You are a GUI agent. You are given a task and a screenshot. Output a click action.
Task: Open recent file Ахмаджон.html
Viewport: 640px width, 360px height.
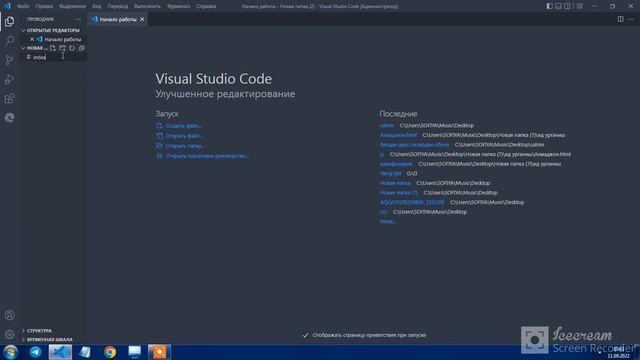[x=398, y=135]
